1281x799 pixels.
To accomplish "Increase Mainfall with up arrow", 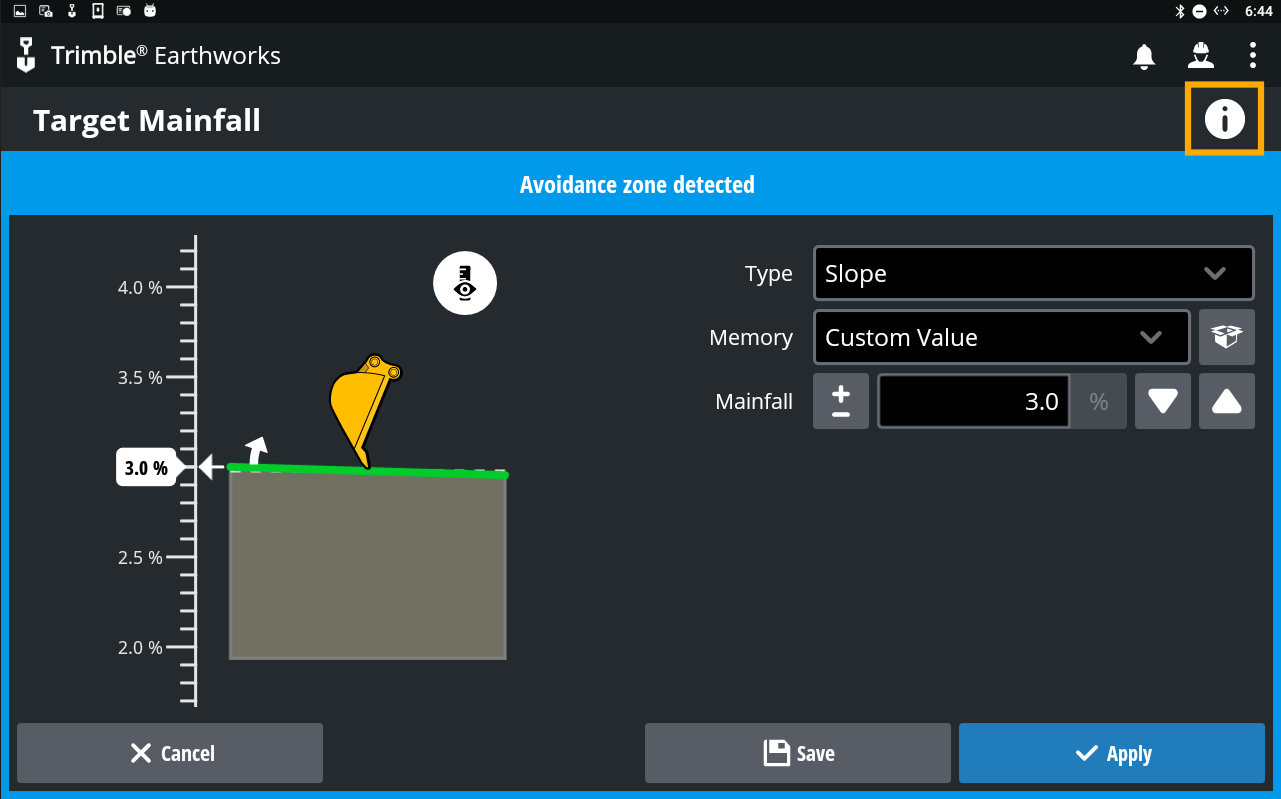I will [1226, 401].
